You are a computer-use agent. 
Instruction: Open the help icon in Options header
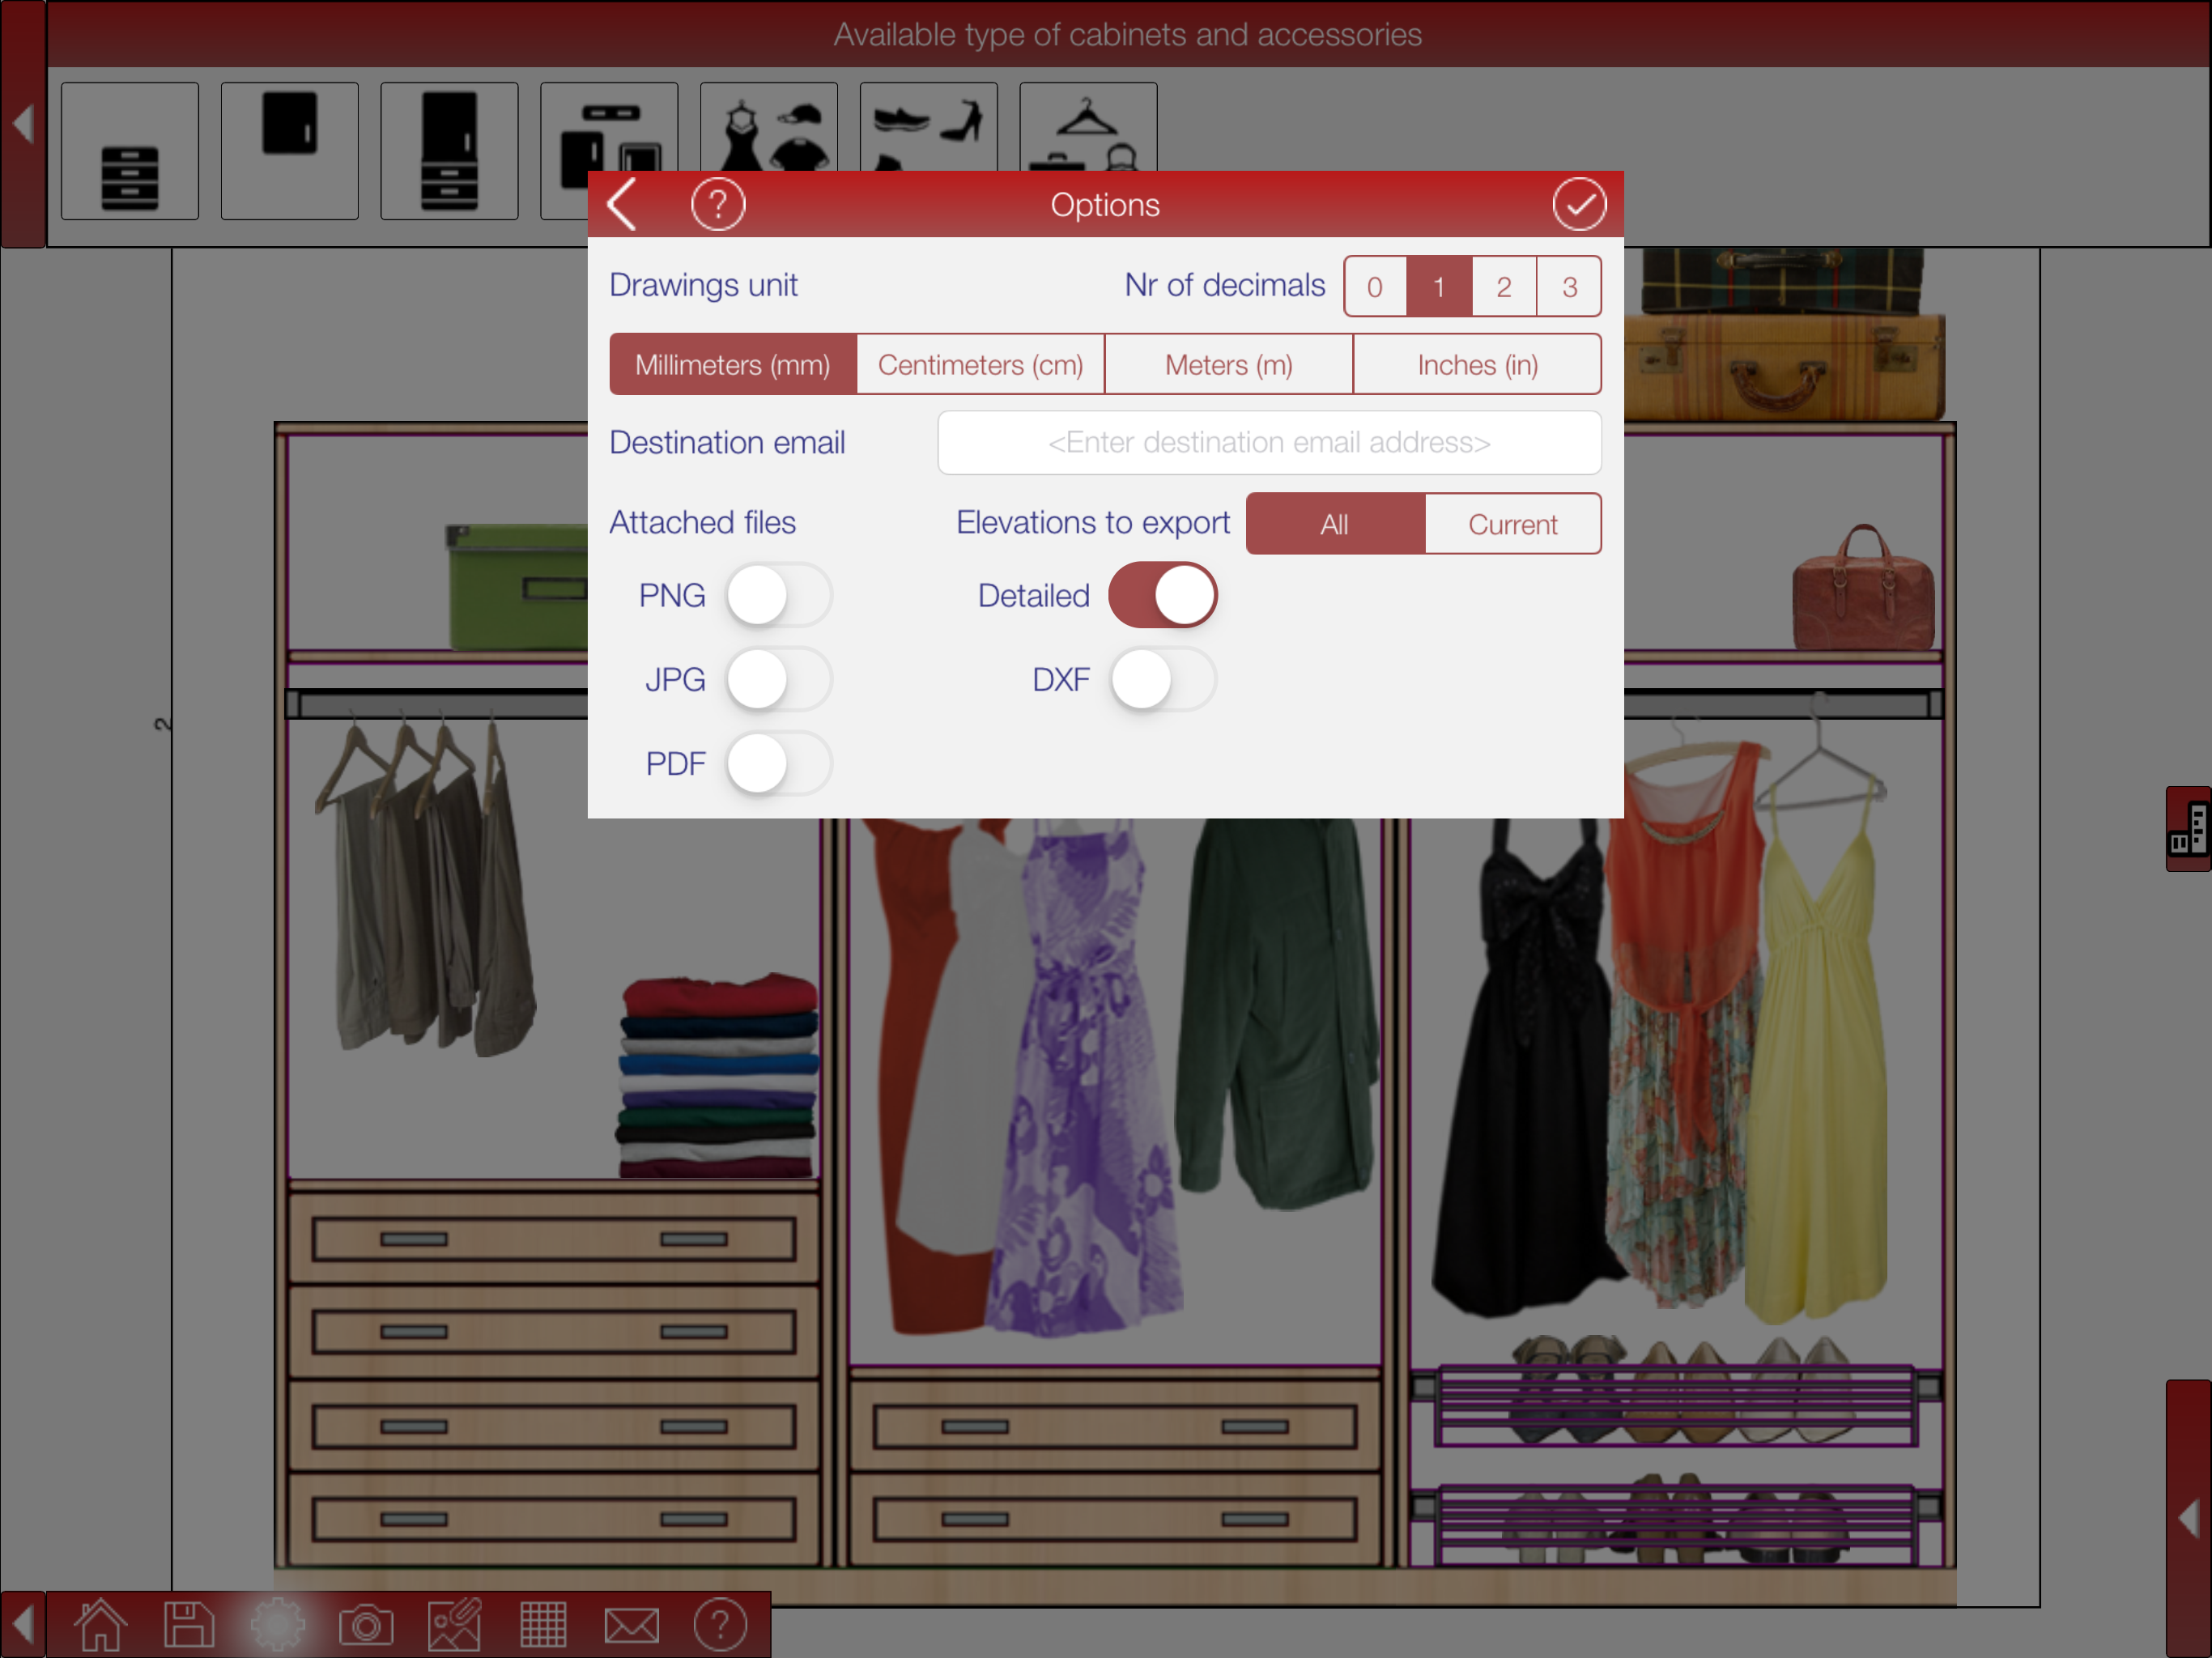click(x=717, y=205)
